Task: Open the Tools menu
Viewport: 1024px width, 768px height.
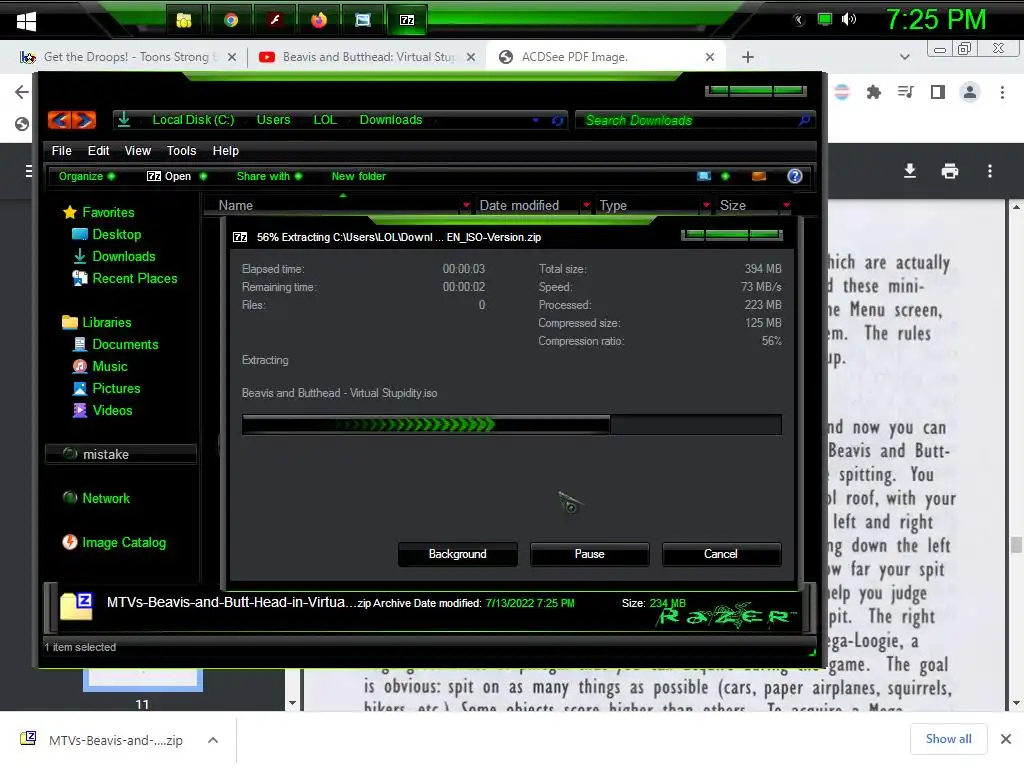Action: pos(182,151)
